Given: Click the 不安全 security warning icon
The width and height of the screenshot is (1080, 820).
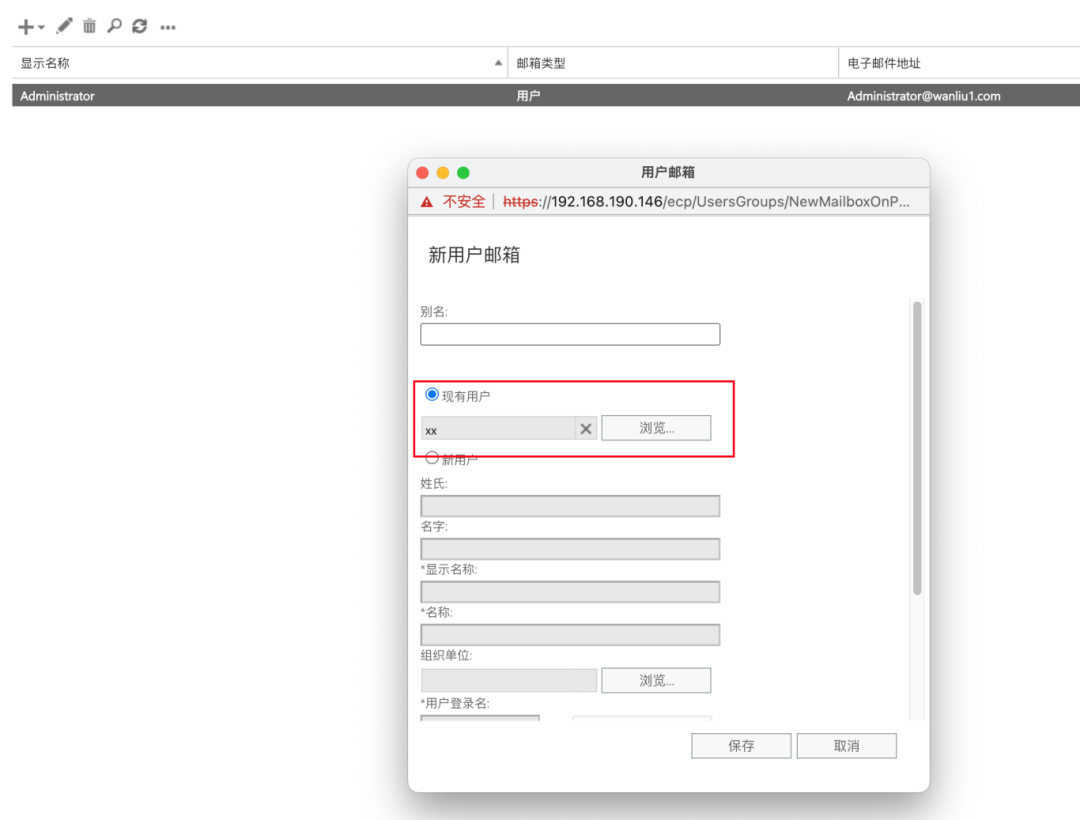Looking at the screenshot, I should point(427,202).
